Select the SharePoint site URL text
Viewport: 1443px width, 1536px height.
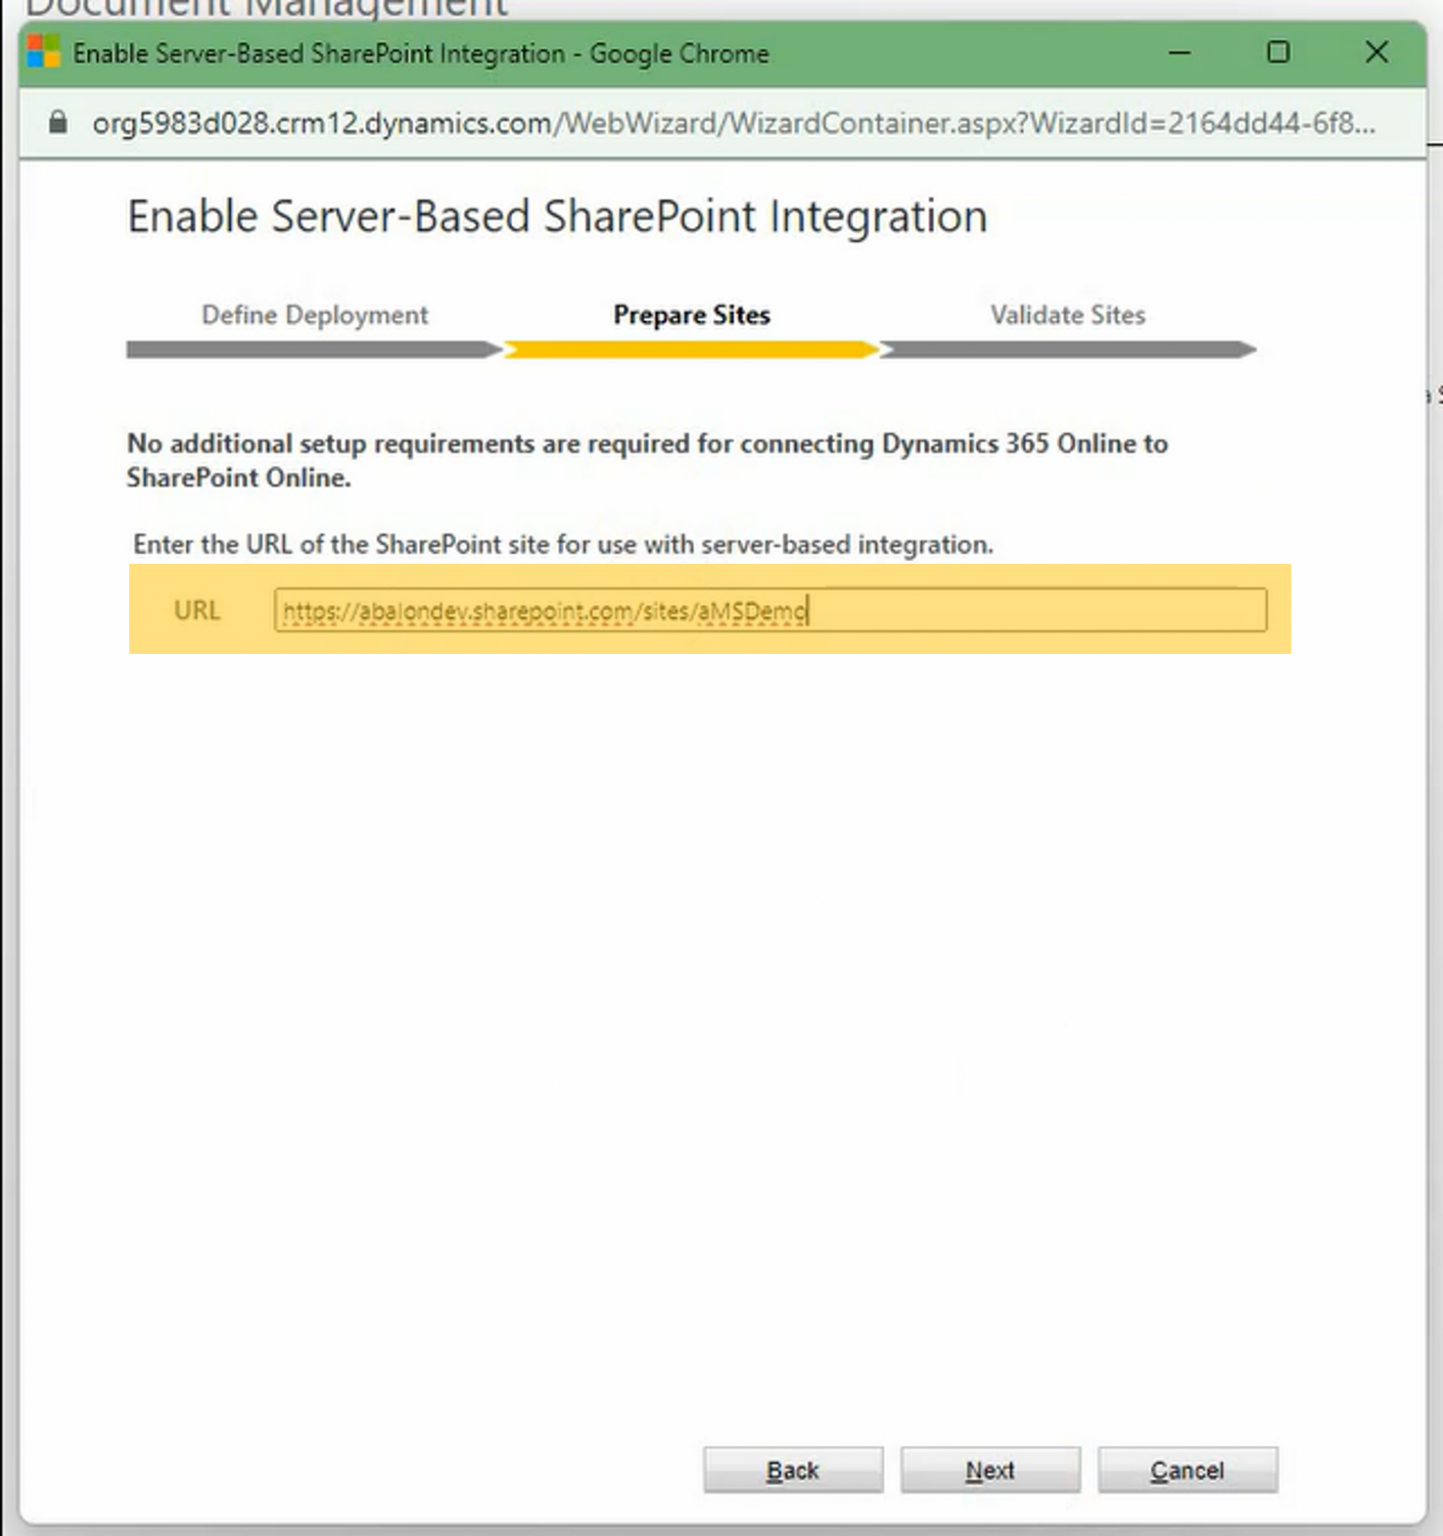click(545, 610)
